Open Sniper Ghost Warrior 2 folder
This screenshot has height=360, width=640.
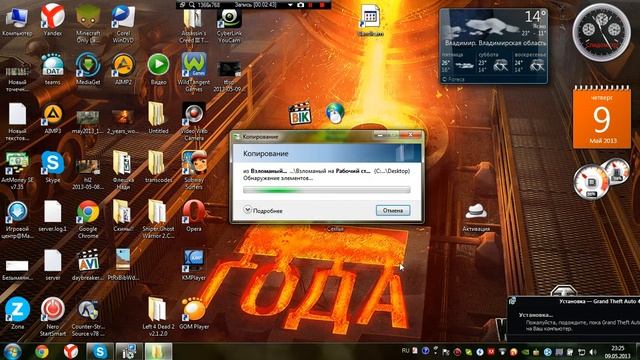click(157, 212)
